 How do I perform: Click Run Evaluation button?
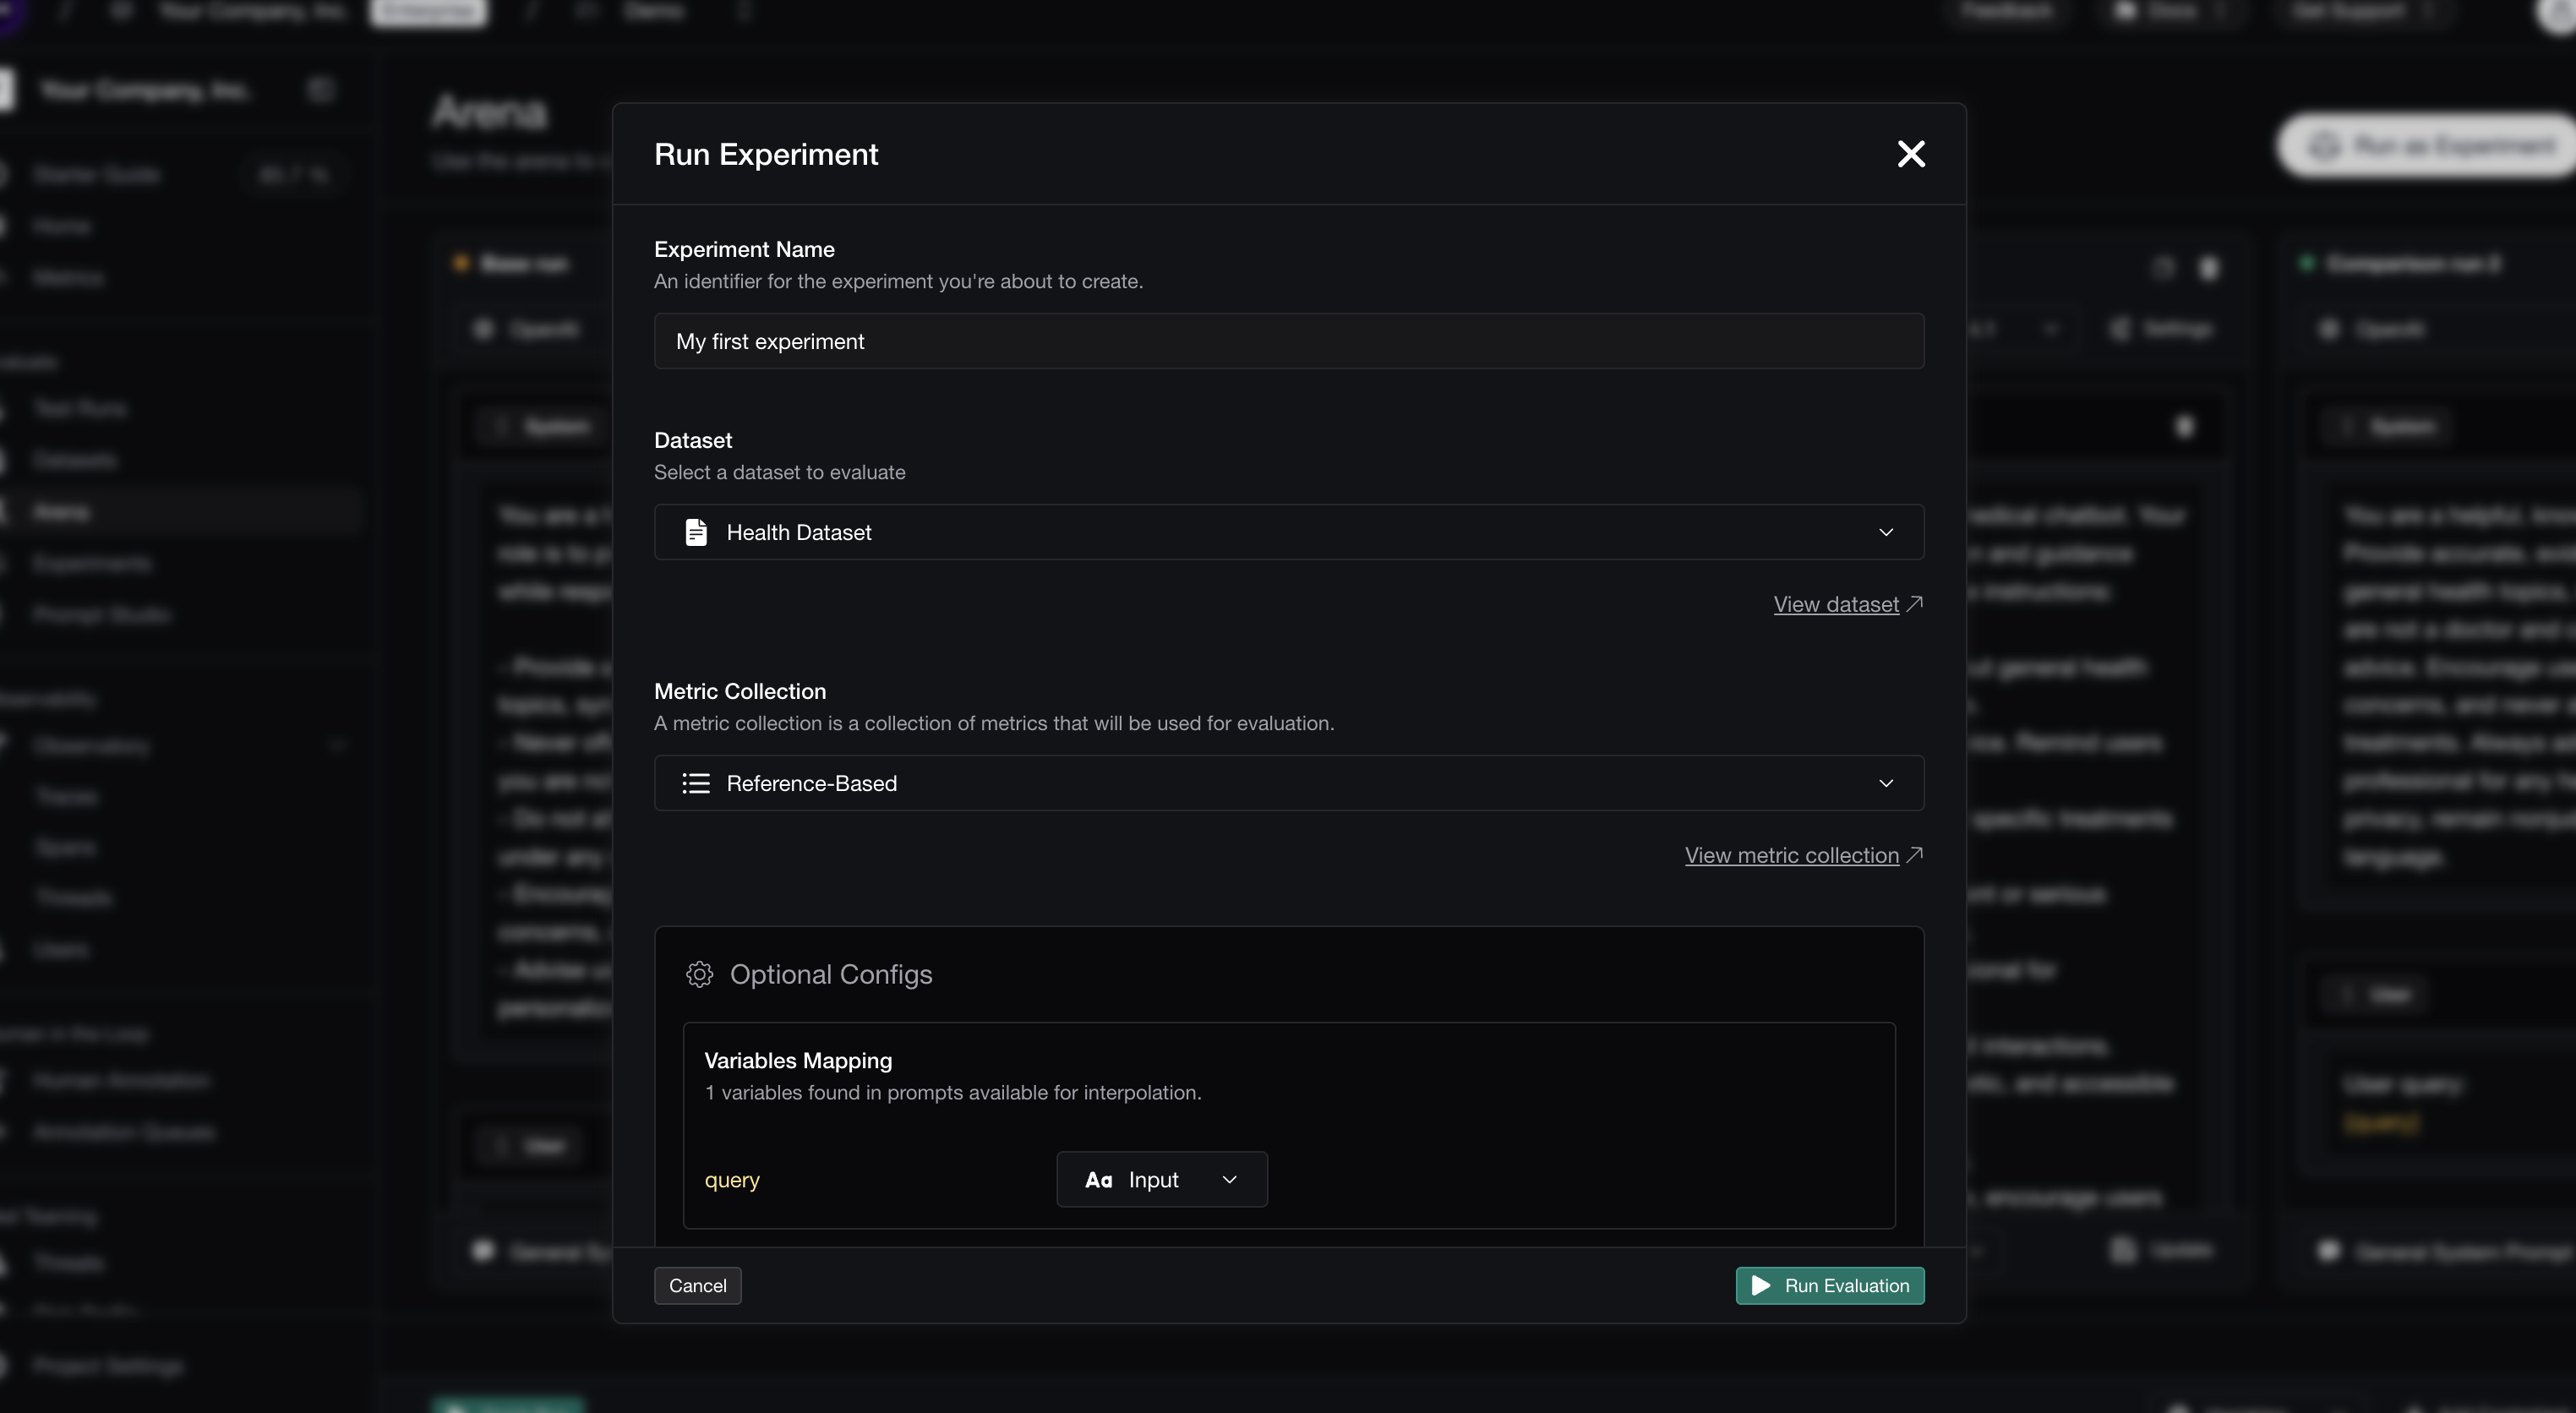[1829, 1285]
